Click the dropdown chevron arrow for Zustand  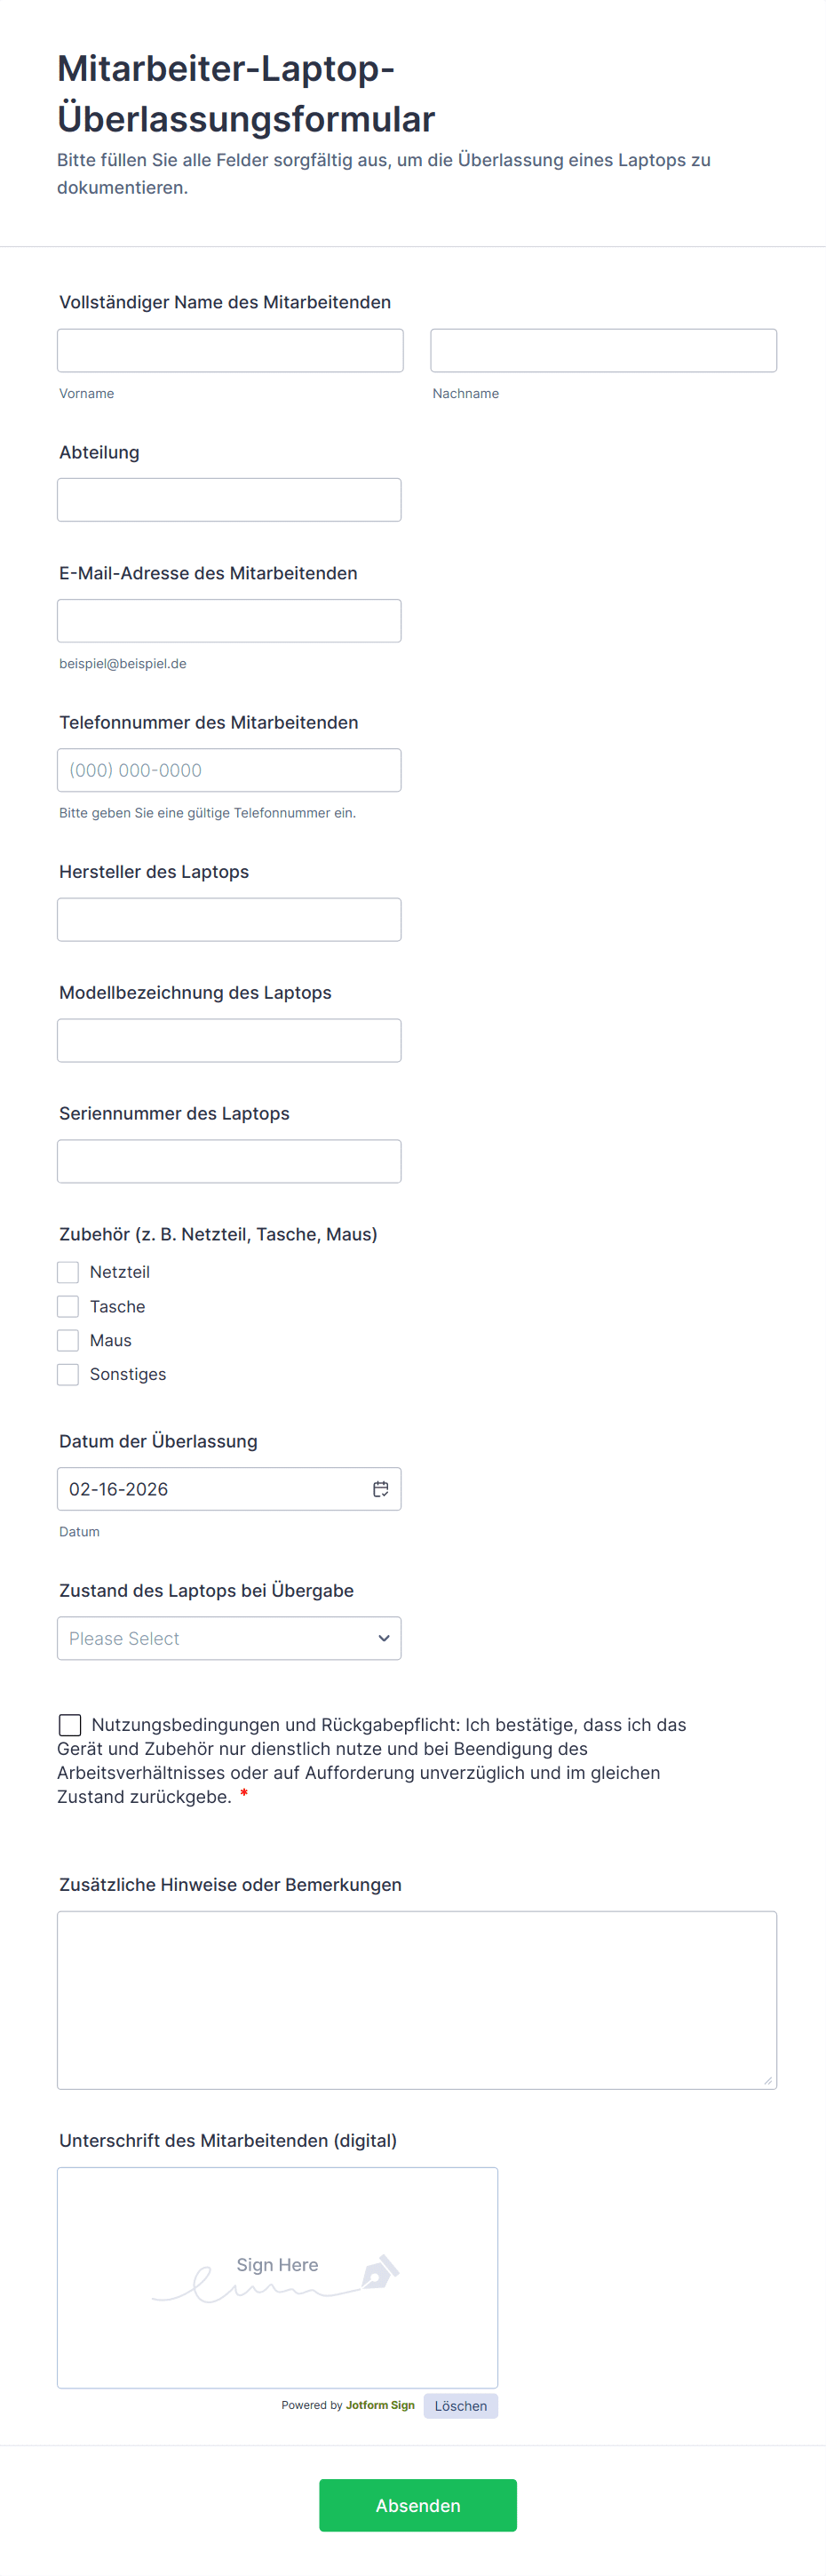tap(383, 1638)
